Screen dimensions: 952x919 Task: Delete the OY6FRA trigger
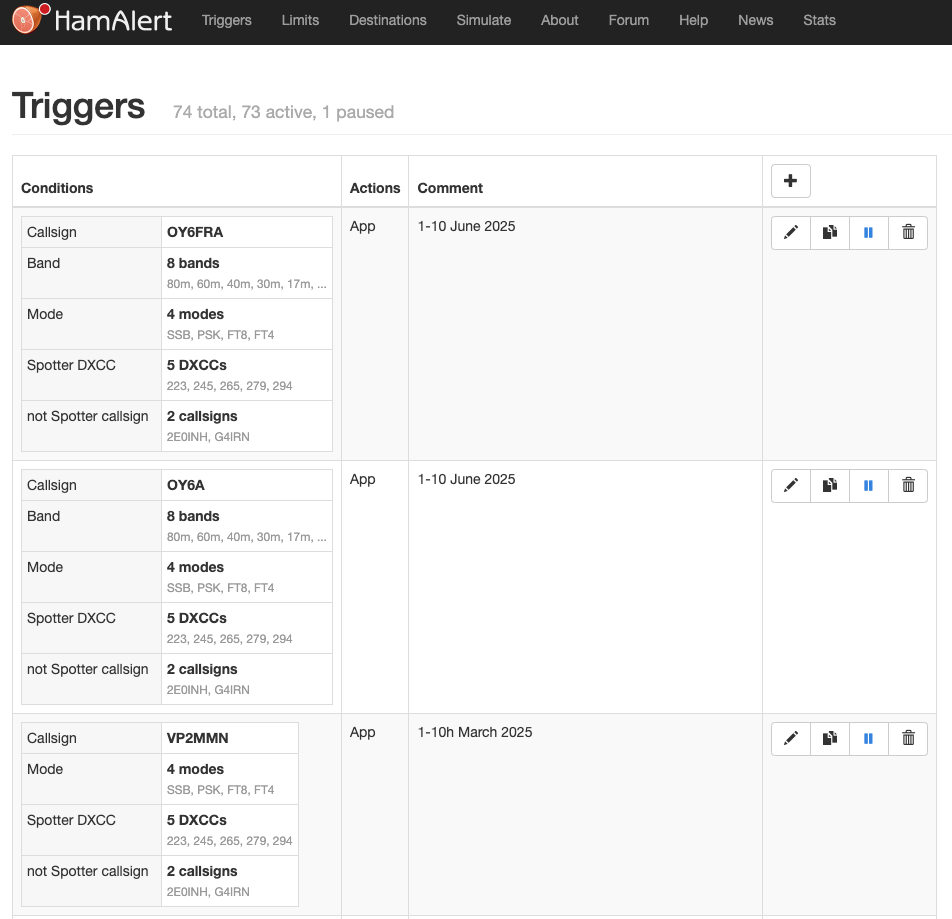pyautogui.click(x=908, y=232)
